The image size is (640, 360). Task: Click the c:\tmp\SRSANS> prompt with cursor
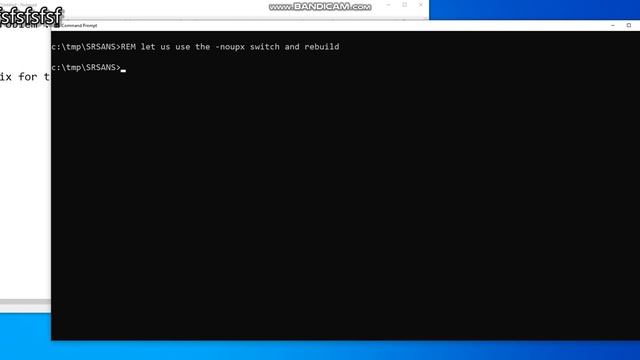click(88, 68)
